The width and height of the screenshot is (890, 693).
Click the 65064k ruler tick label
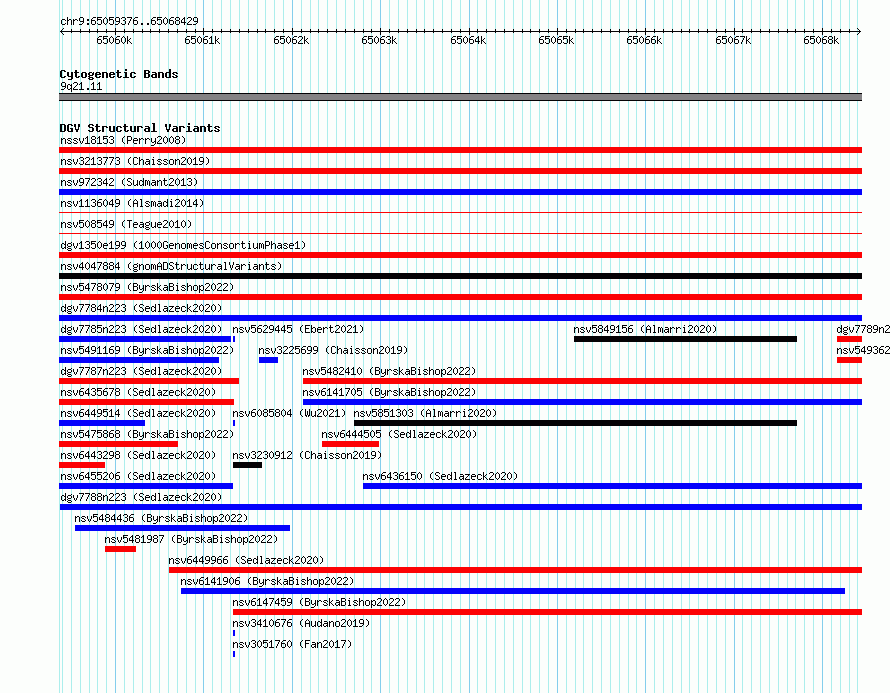click(x=468, y=40)
